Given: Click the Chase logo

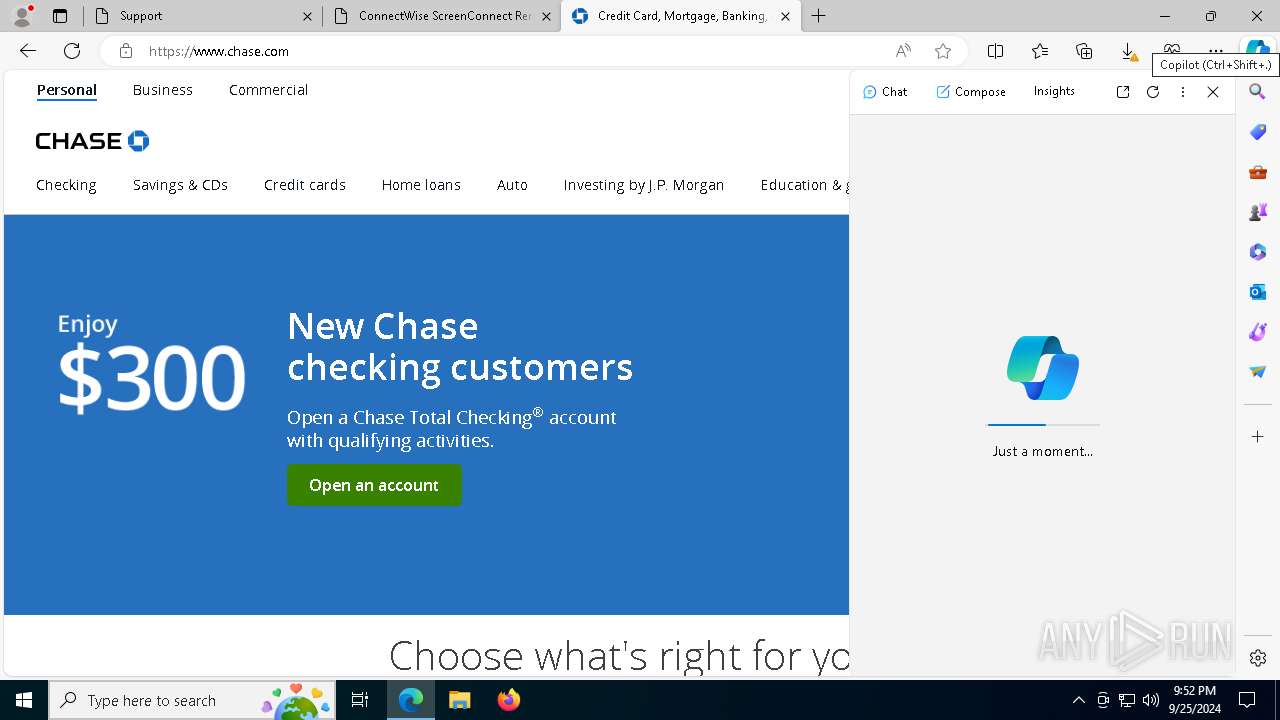Looking at the screenshot, I should [92, 141].
